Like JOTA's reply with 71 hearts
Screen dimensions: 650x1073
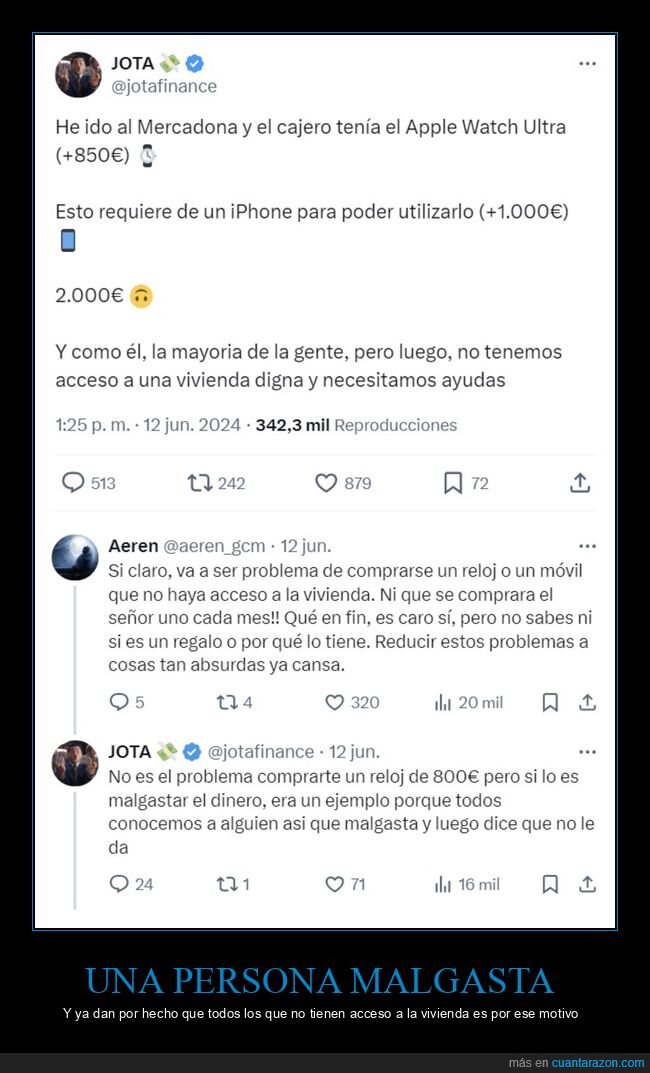[334, 884]
